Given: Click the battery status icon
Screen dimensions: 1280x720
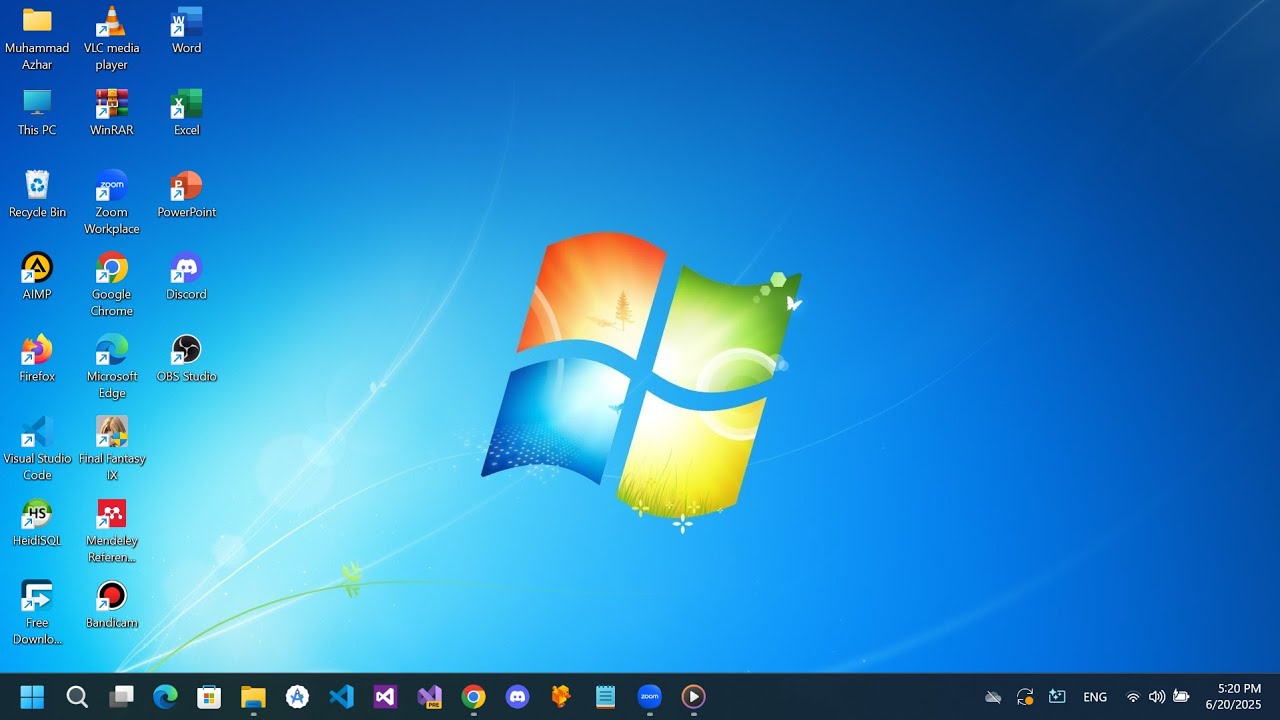Looking at the screenshot, I should click(1181, 697).
